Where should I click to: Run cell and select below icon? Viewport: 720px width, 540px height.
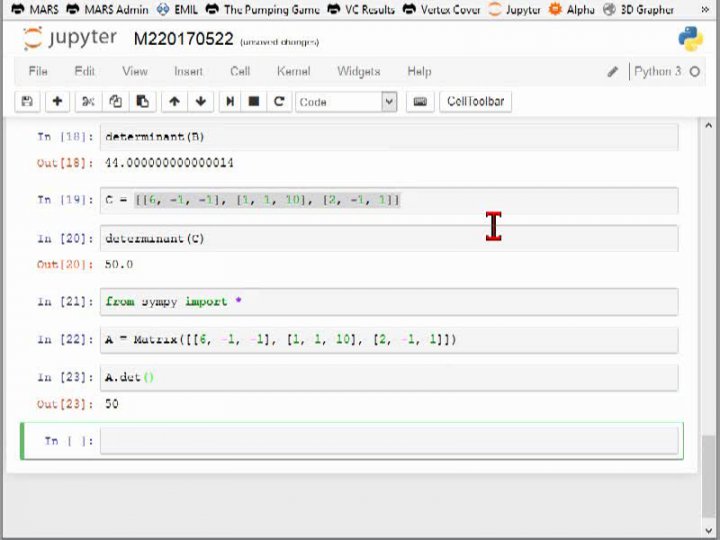pyautogui.click(x=230, y=101)
